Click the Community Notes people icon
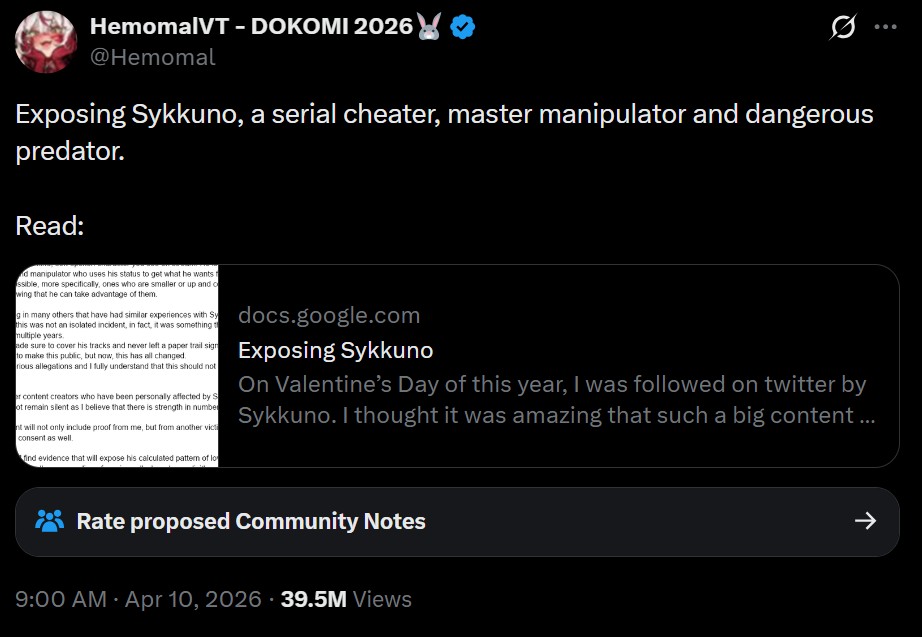922x637 pixels. point(49,521)
